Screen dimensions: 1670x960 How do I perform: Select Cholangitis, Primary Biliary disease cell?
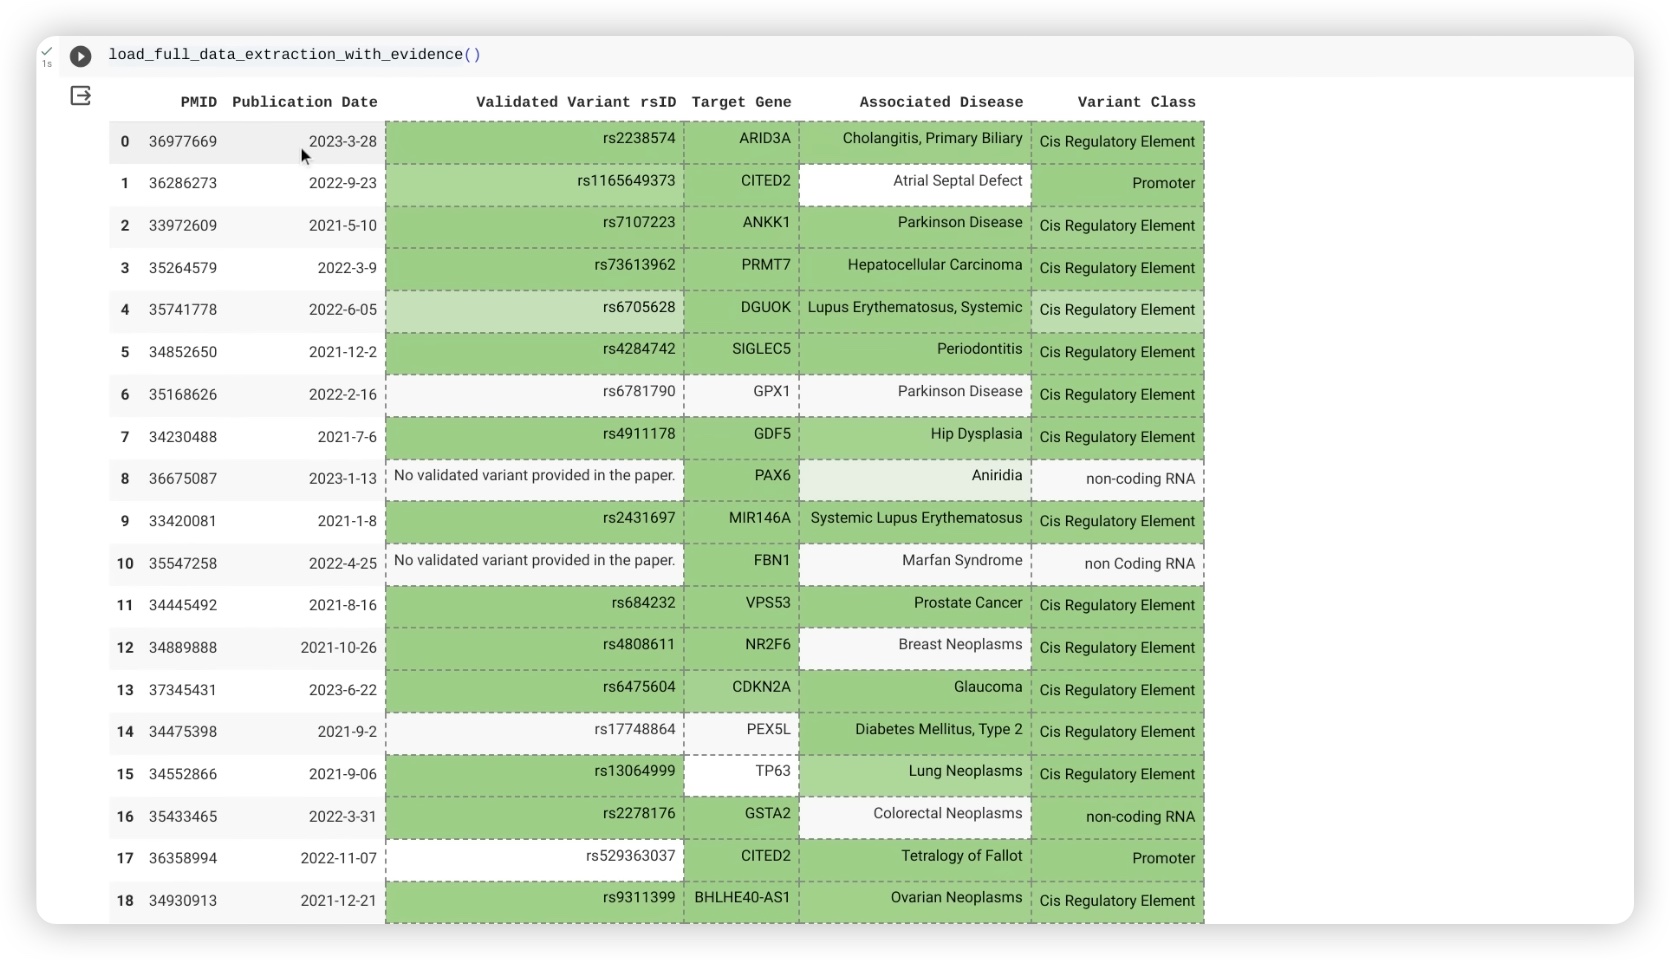pos(915,142)
